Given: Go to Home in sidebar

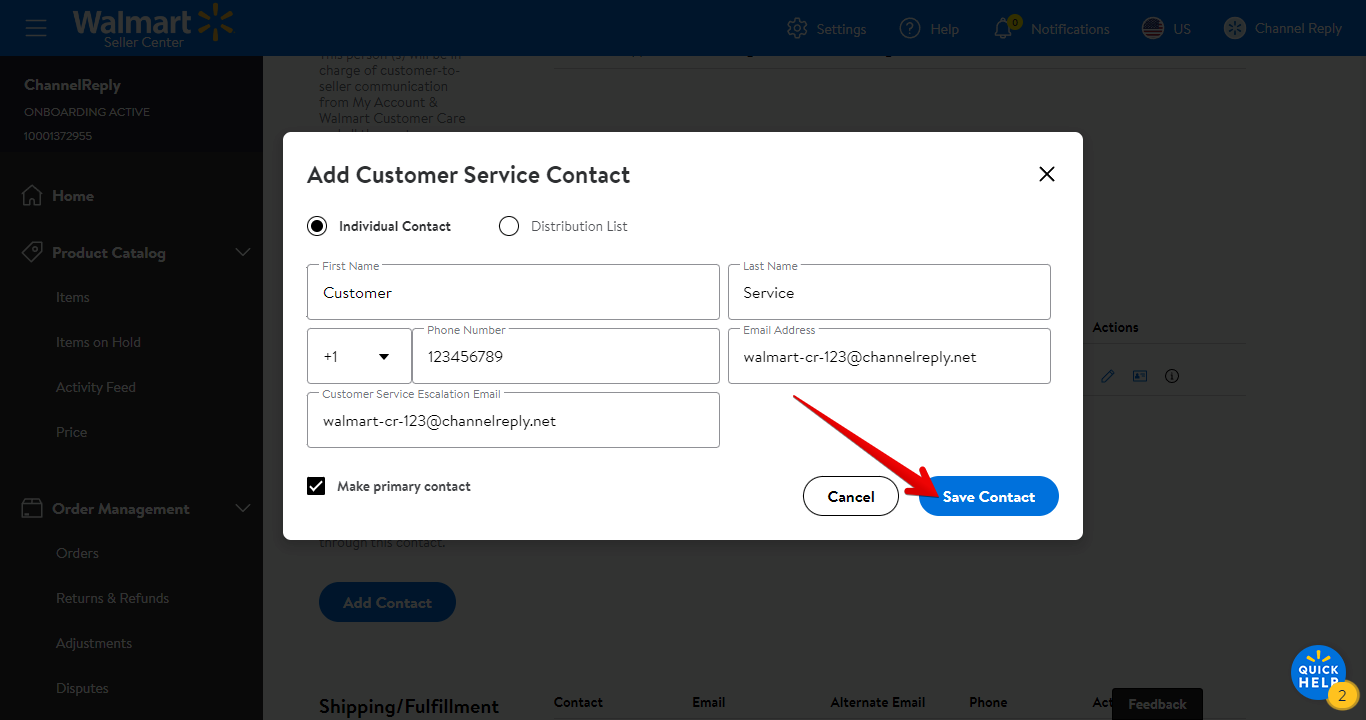Looking at the screenshot, I should [73, 196].
